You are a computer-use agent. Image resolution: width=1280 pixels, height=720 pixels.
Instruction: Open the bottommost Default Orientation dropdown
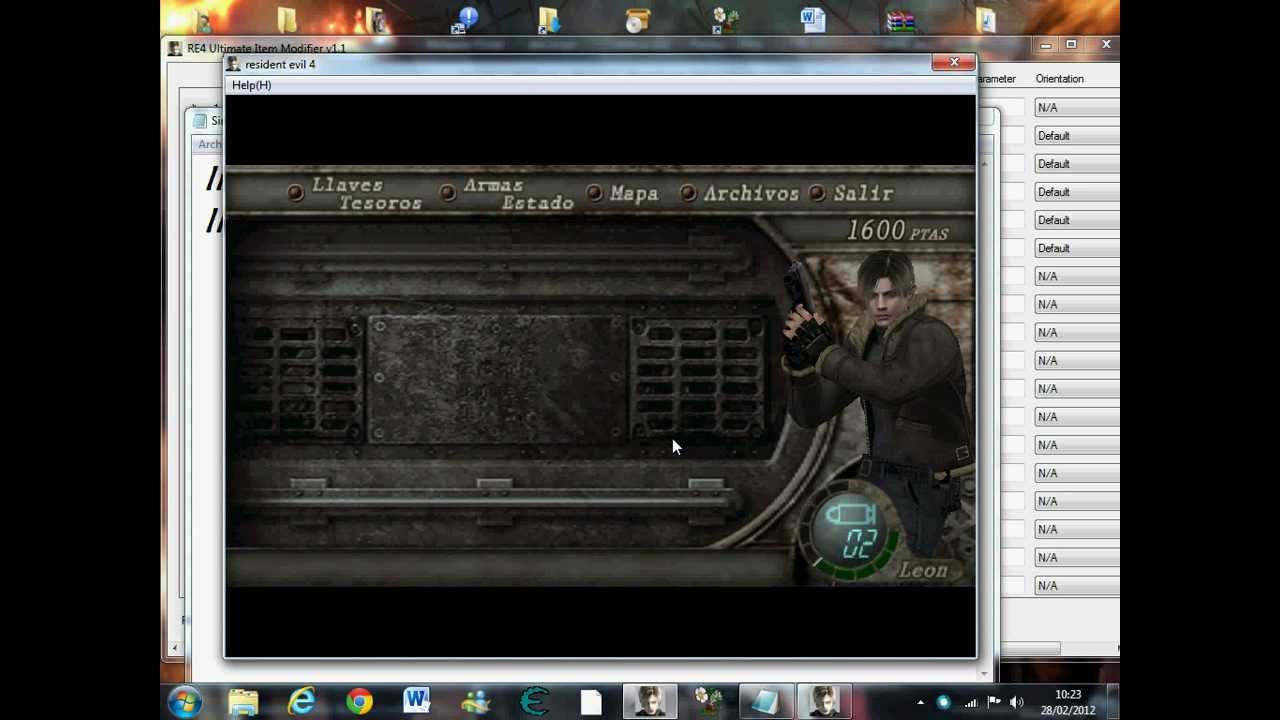[x=1076, y=248]
